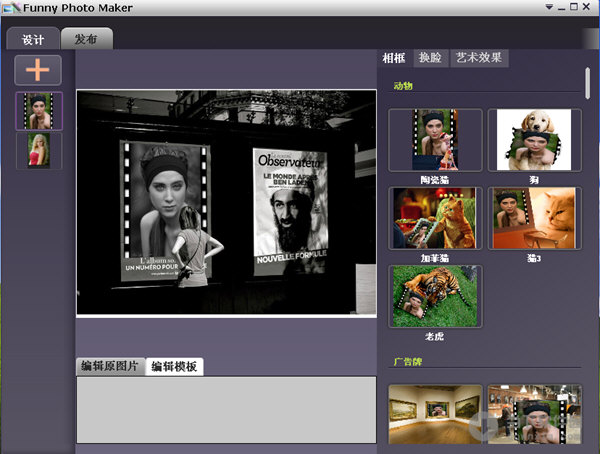The width and height of the screenshot is (600, 454).
Task: Select the 编辑原图片 tab
Action: [110, 366]
